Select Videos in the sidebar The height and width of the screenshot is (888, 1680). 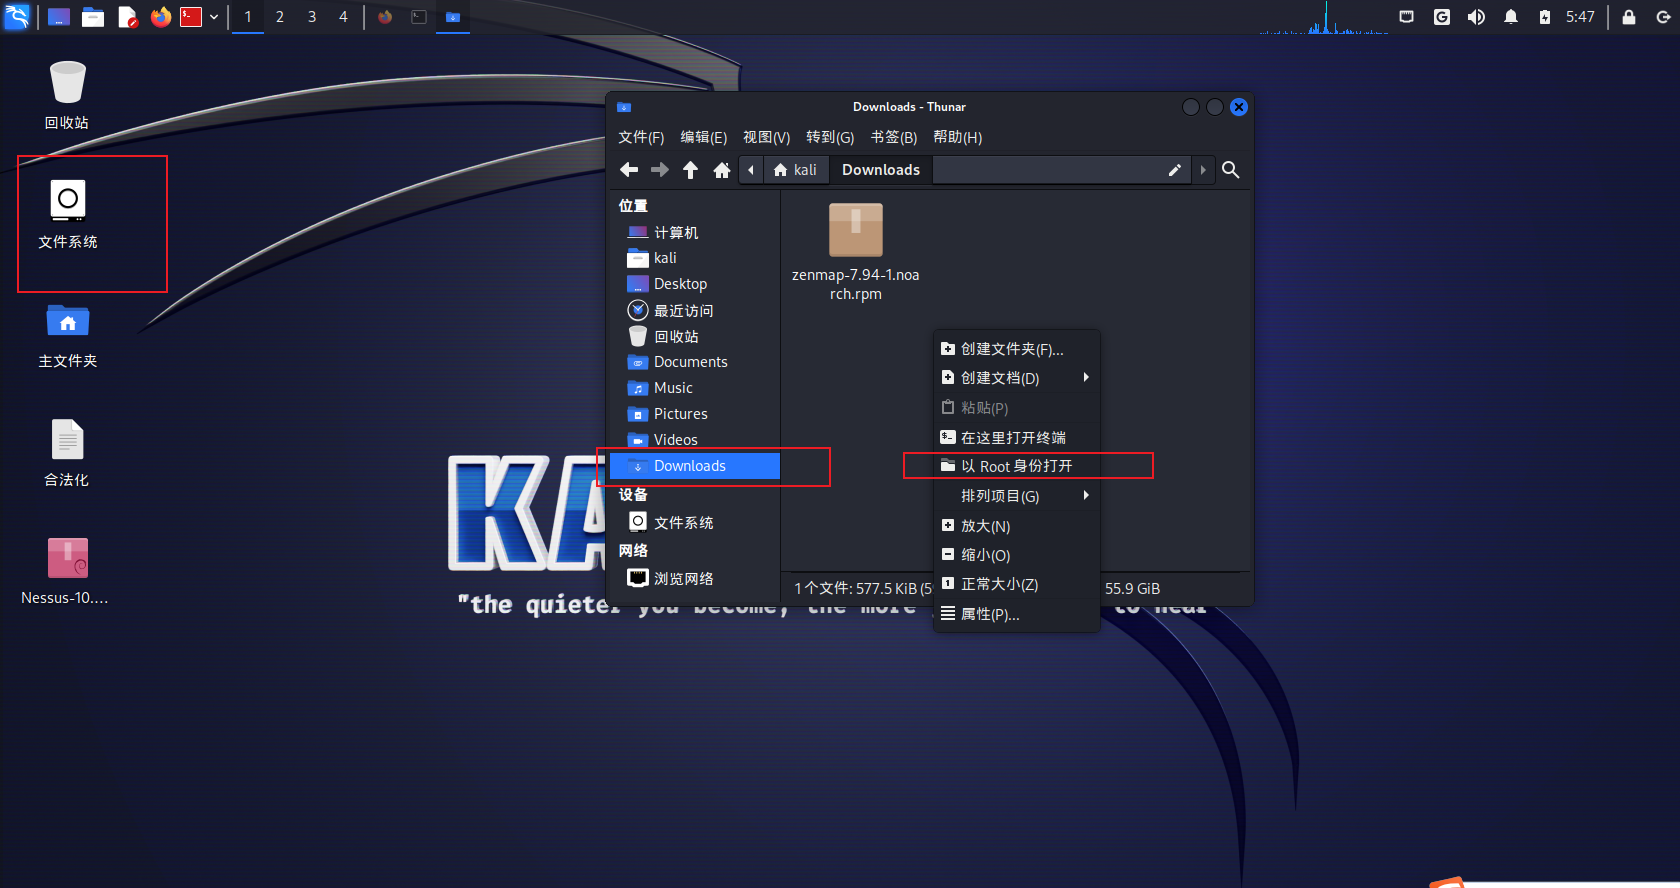click(695, 440)
